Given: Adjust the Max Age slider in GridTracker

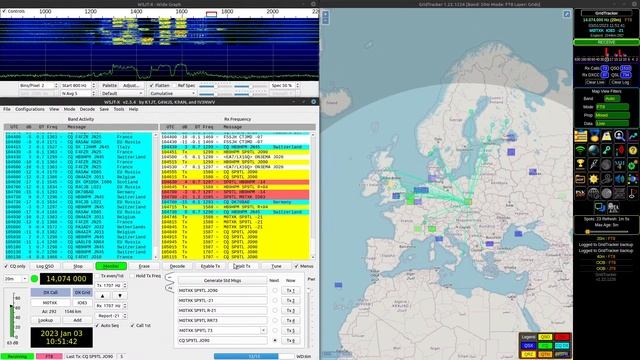Looking at the screenshot, I should 606,231.
